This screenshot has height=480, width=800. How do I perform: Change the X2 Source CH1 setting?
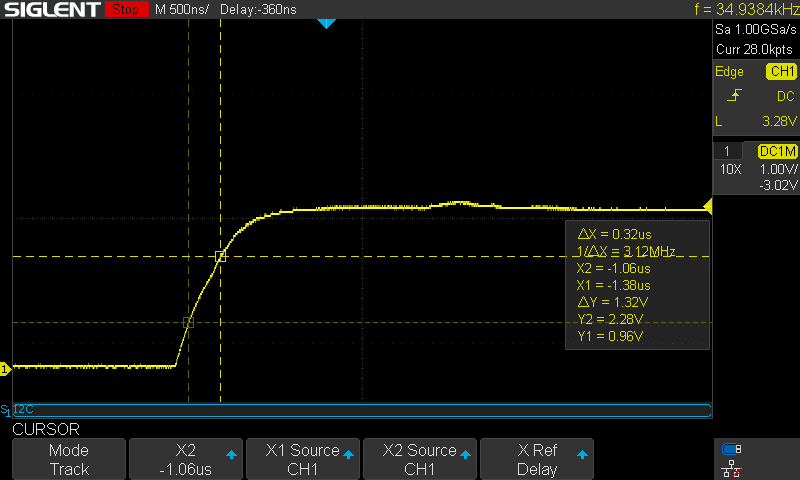pyautogui.click(x=419, y=459)
